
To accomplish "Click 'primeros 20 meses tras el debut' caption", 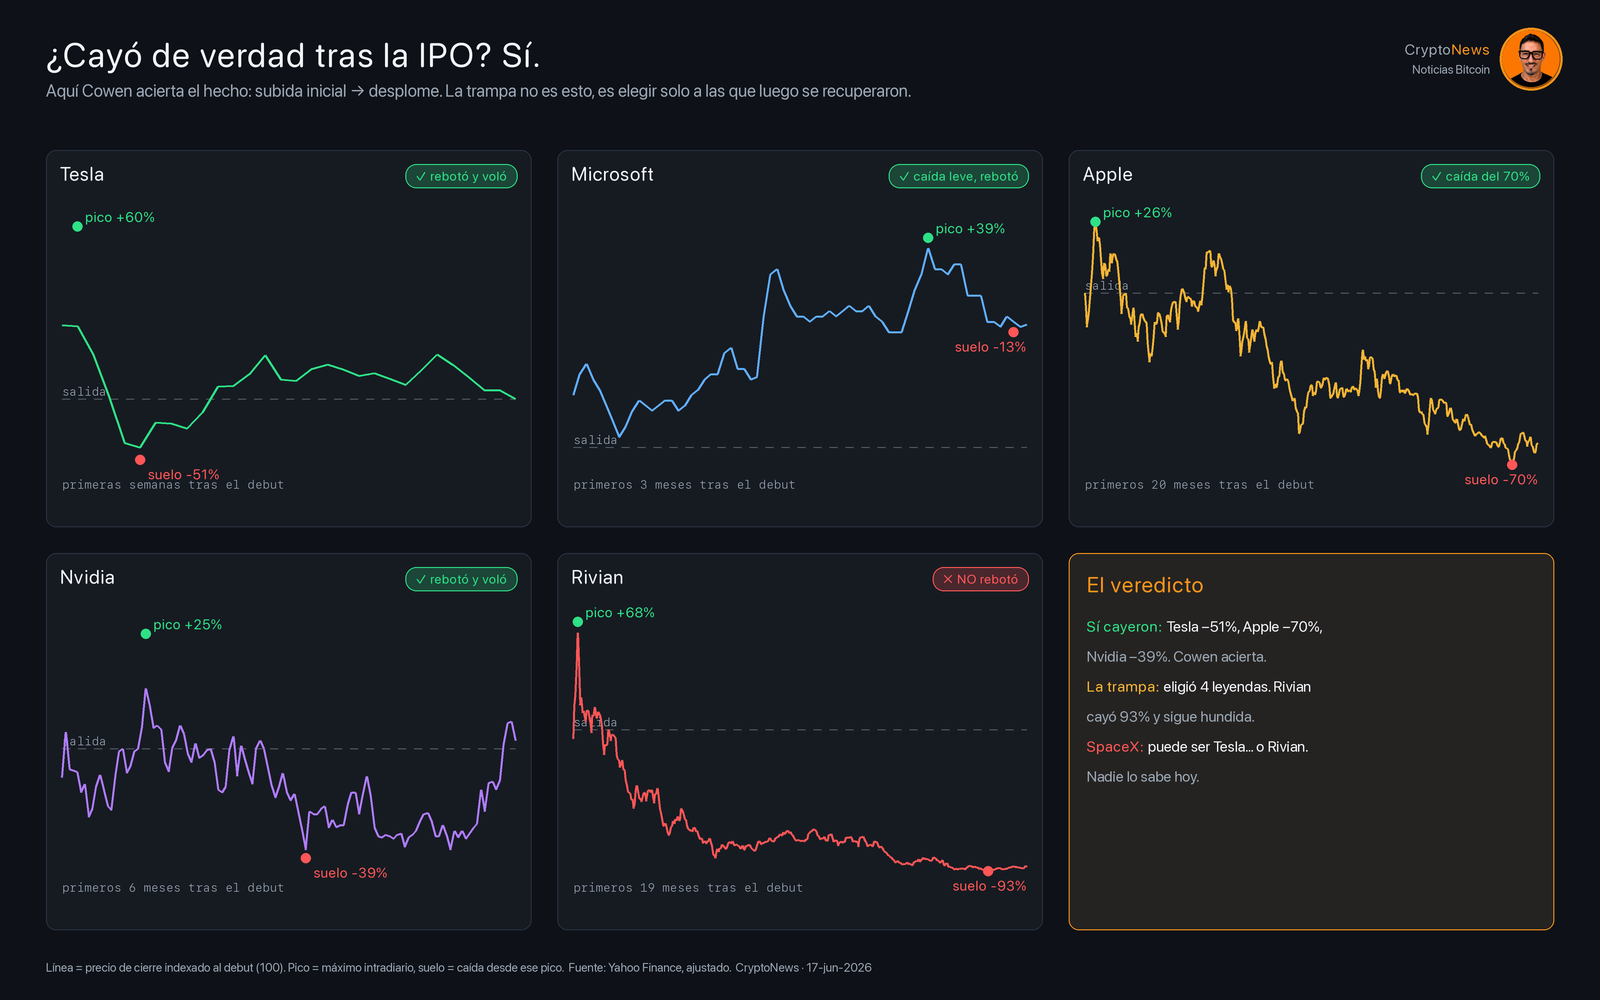I will [1199, 485].
